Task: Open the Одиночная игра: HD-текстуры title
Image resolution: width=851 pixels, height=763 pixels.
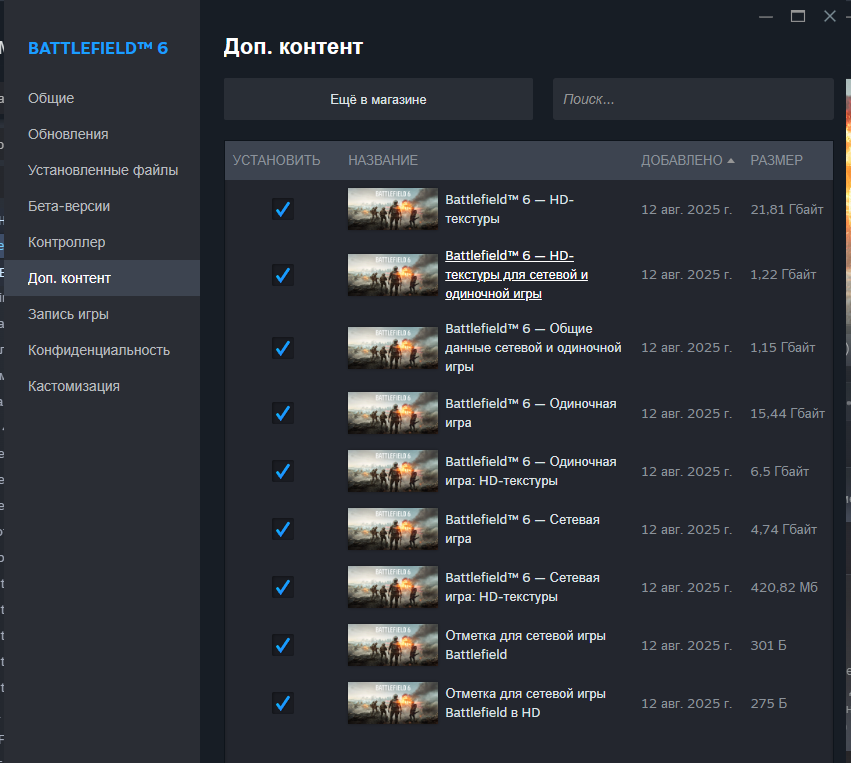Action: (x=531, y=471)
